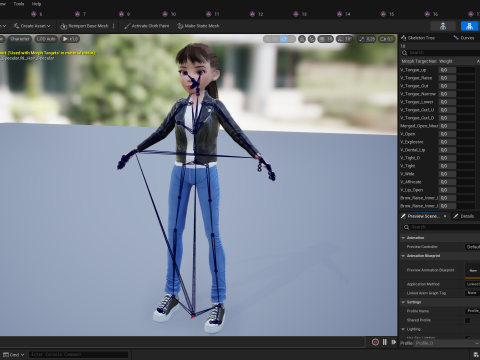This screenshot has width=480, height=360.
Task: Open Preview Controller dropdown
Action: coord(472,247)
